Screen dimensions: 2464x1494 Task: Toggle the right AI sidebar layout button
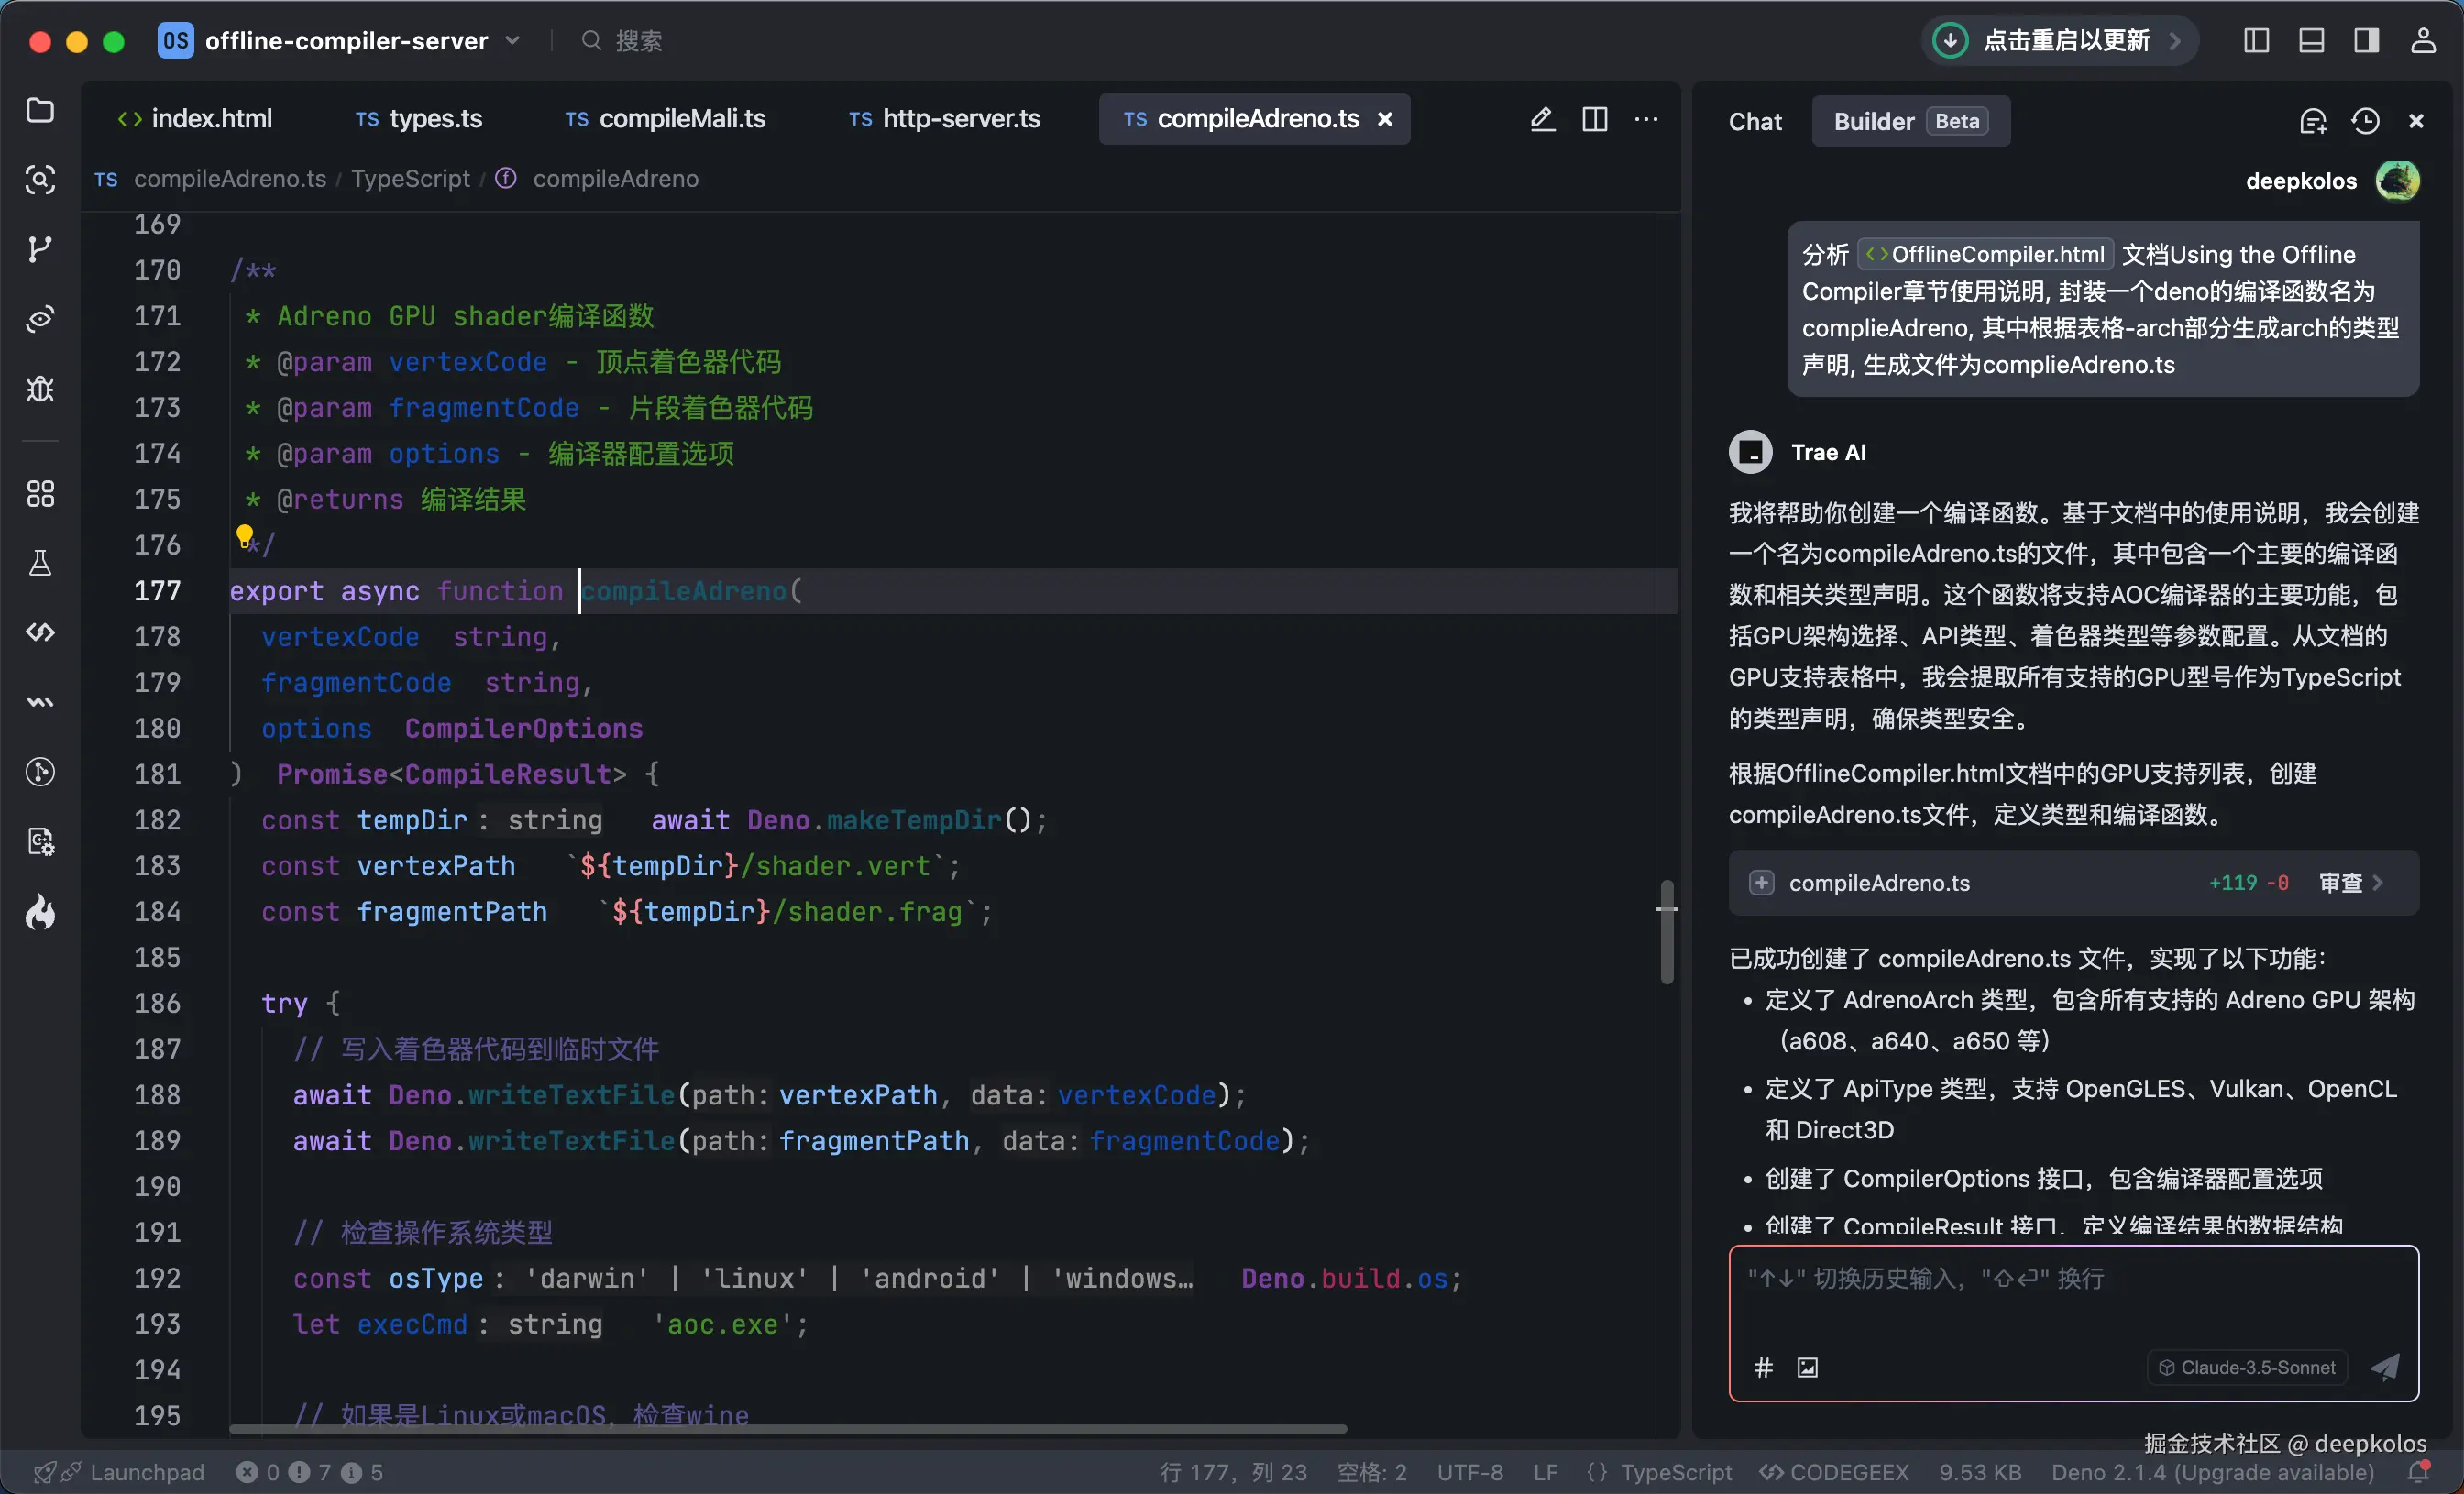click(x=2366, y=40)
